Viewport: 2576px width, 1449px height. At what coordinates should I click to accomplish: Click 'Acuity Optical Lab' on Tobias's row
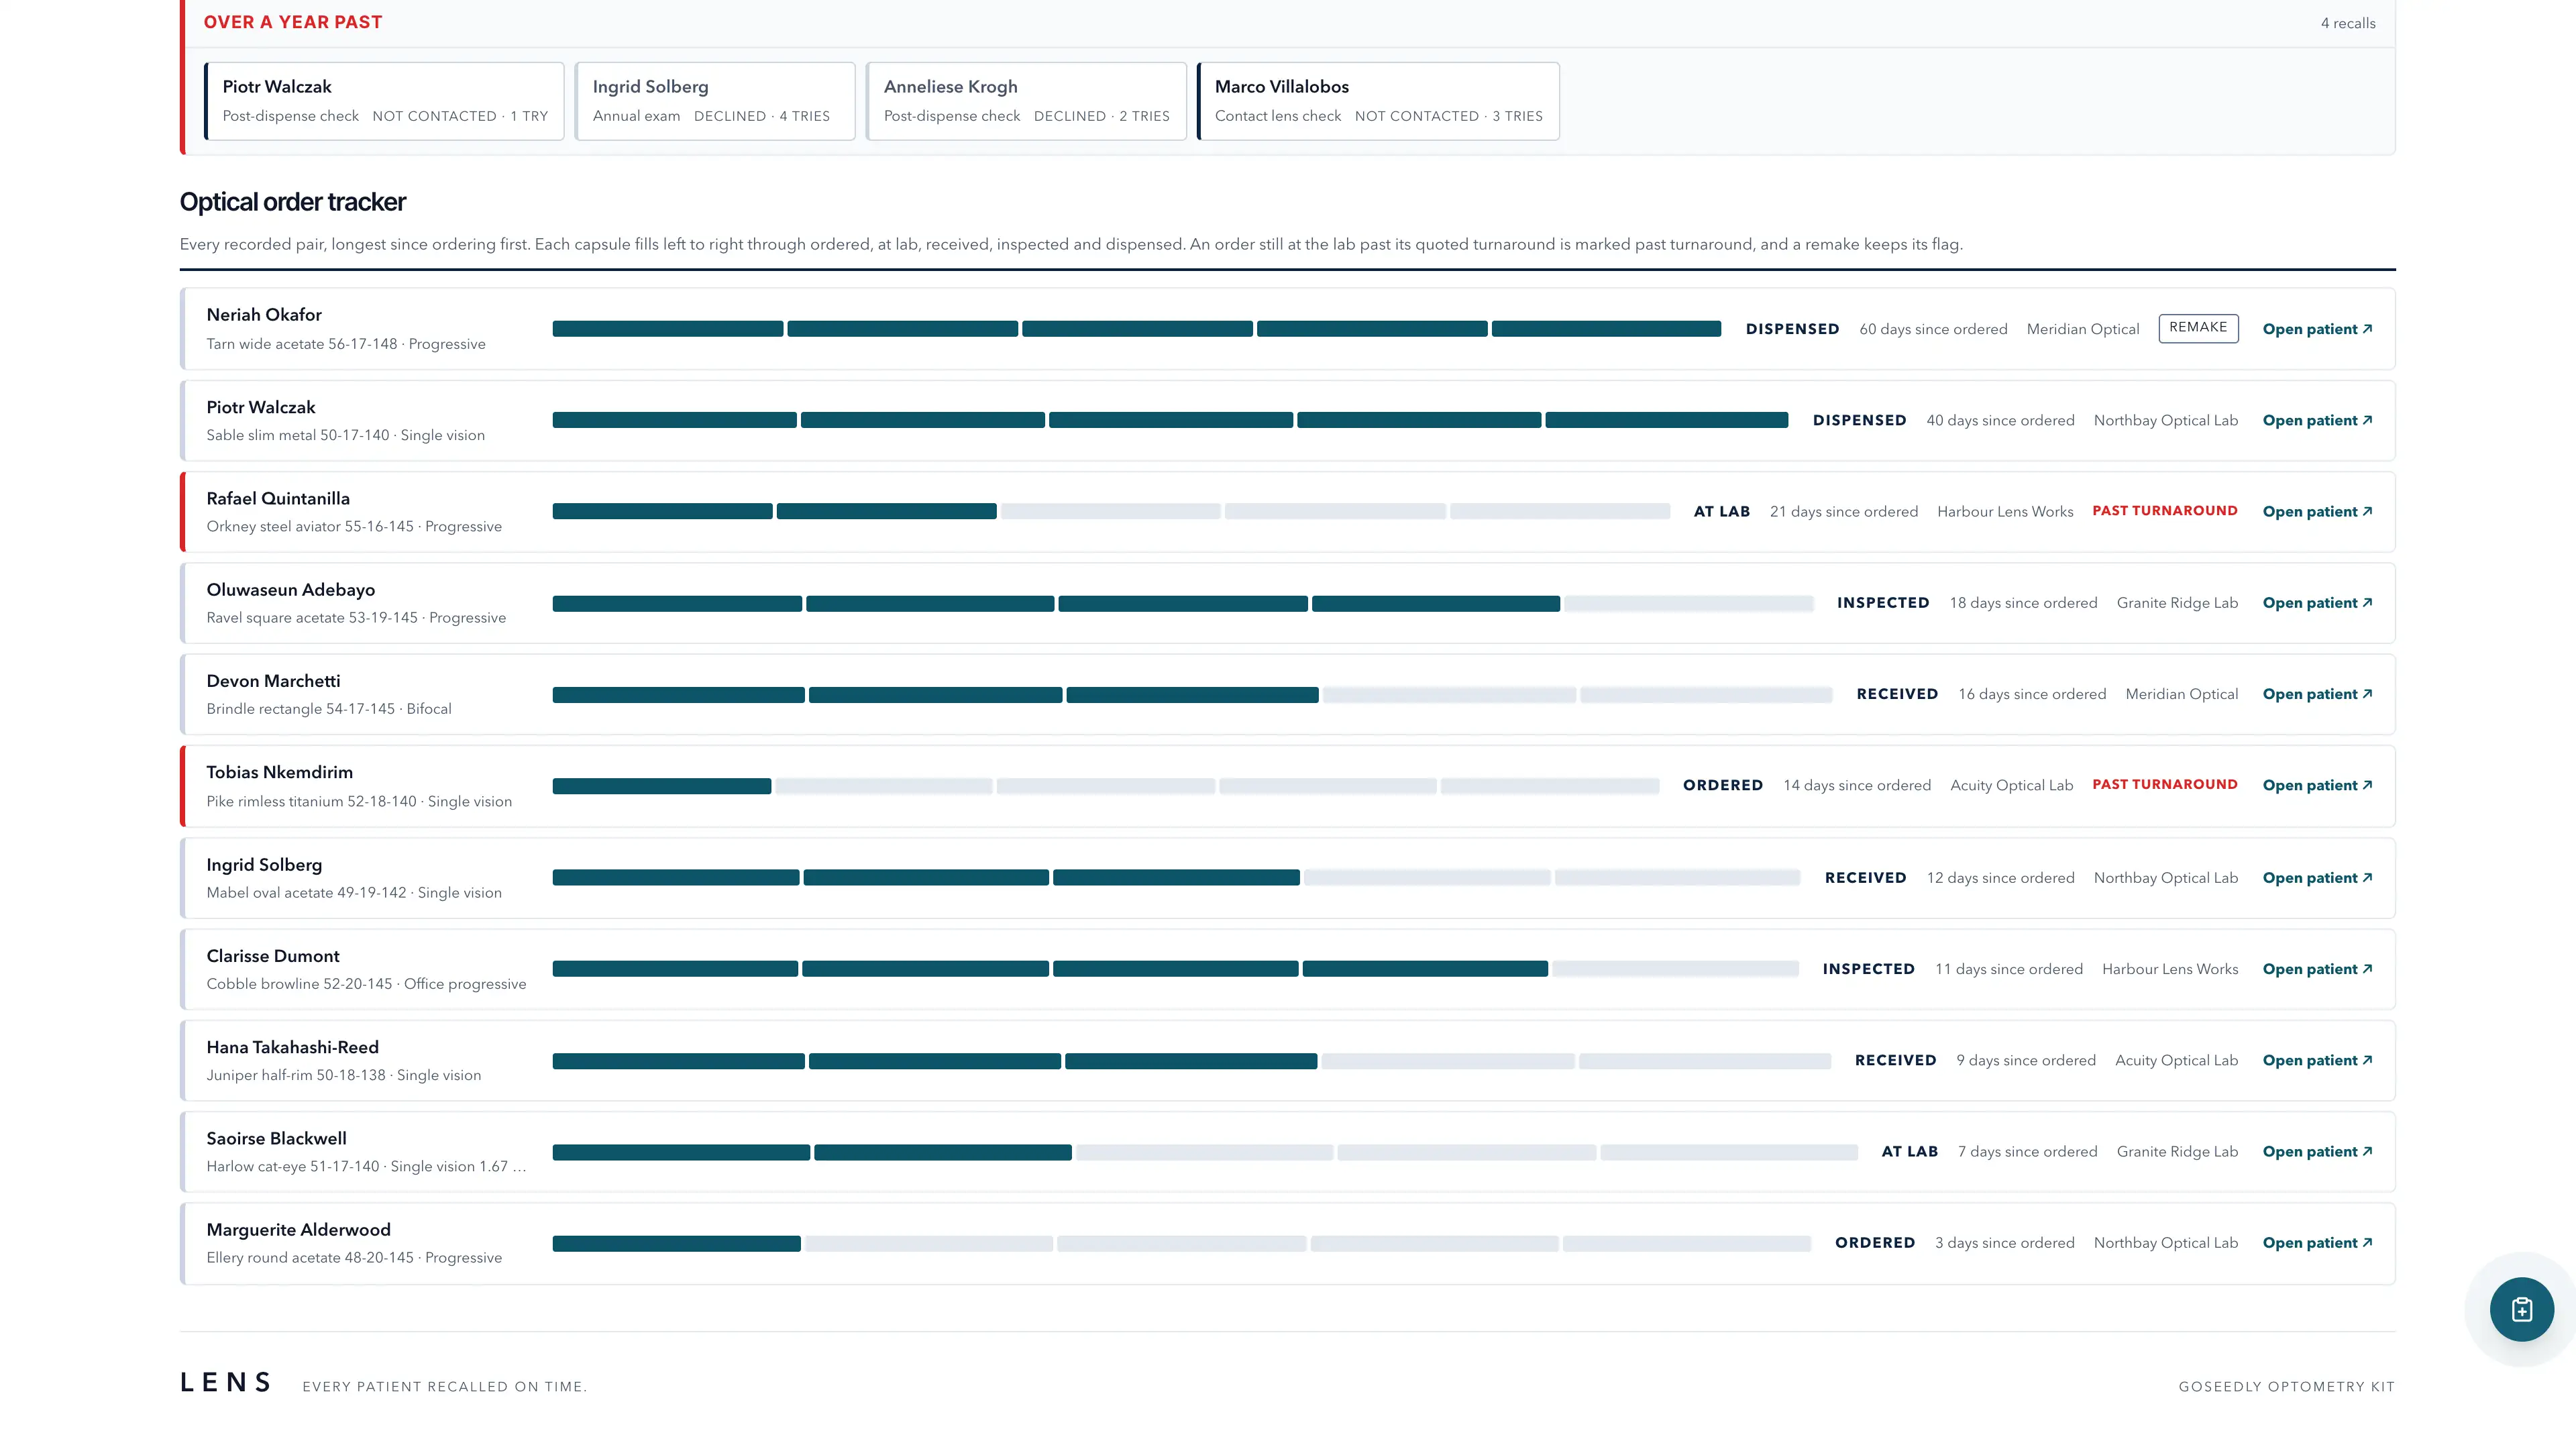tap(2011, 785)
